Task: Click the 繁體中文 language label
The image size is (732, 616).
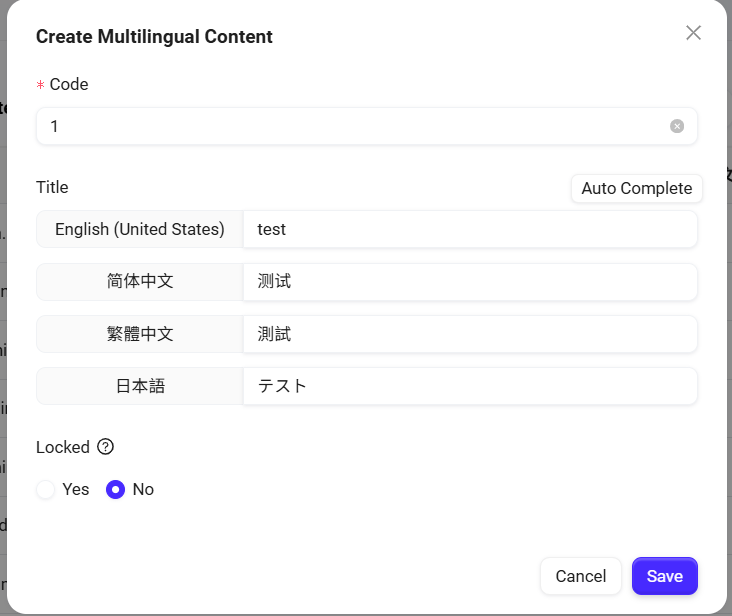Action: pos(140,334)
